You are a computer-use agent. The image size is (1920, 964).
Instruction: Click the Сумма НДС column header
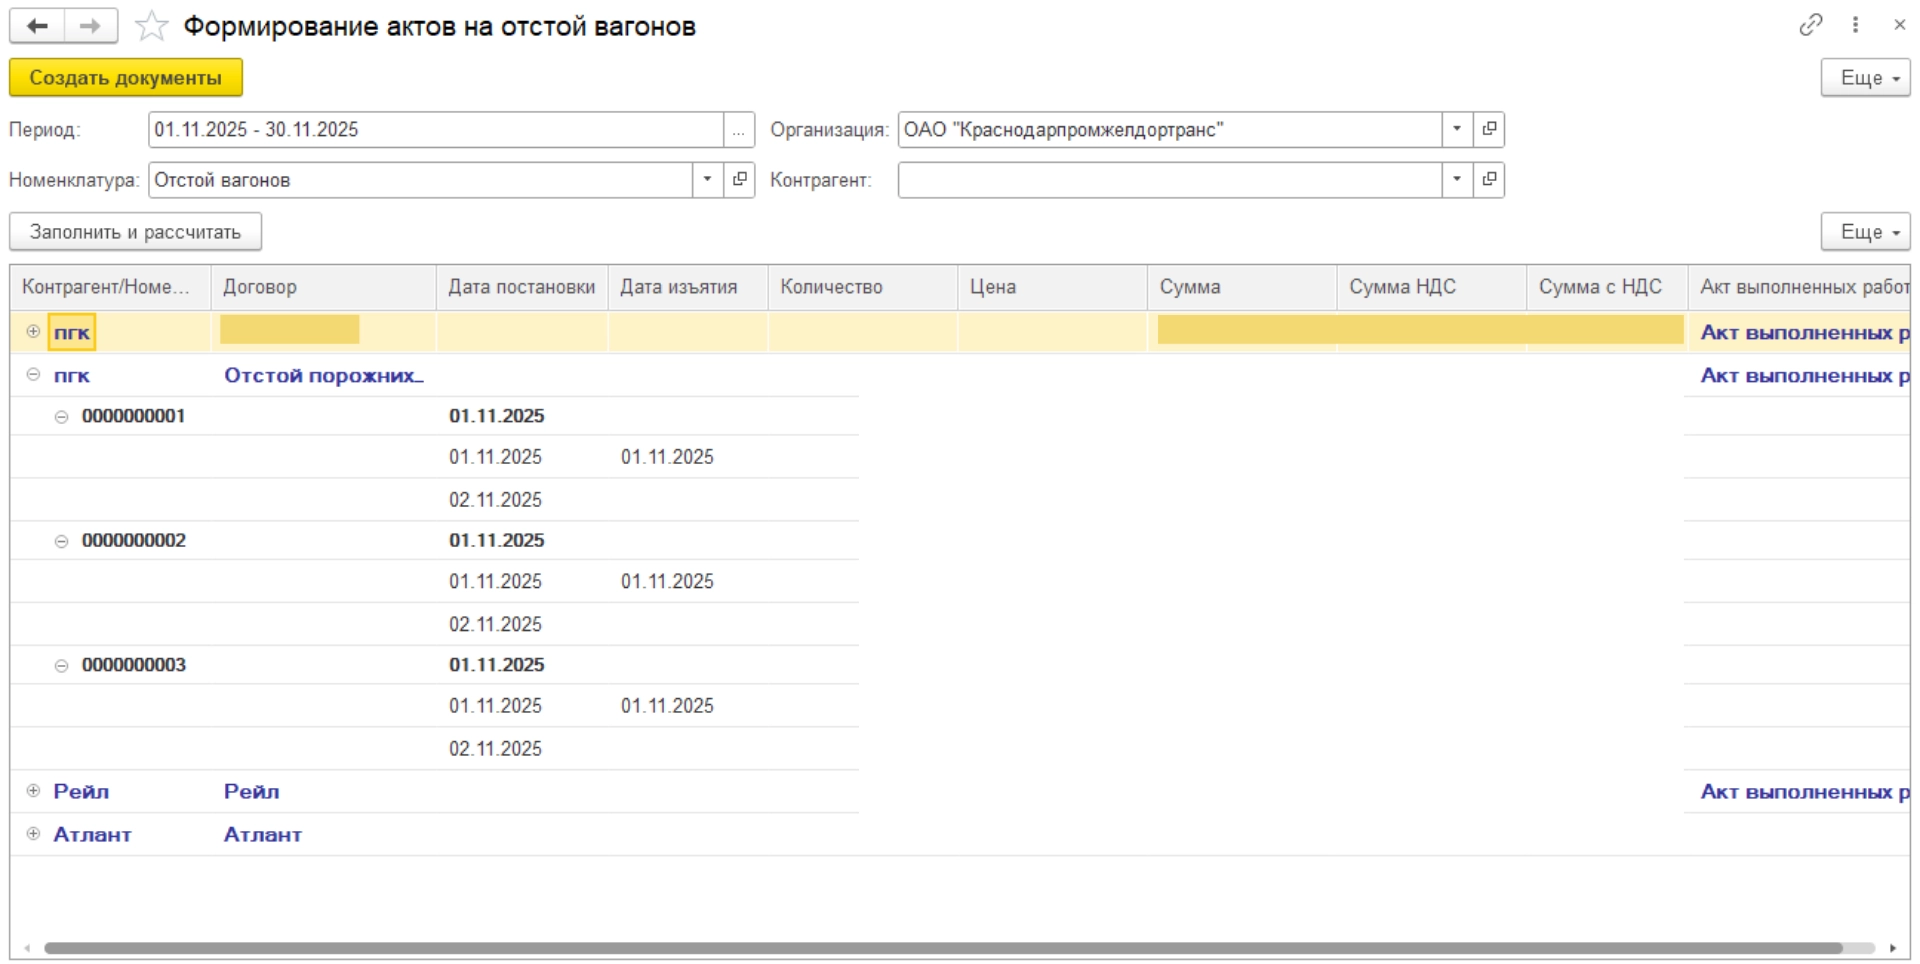coord(1432,287)
